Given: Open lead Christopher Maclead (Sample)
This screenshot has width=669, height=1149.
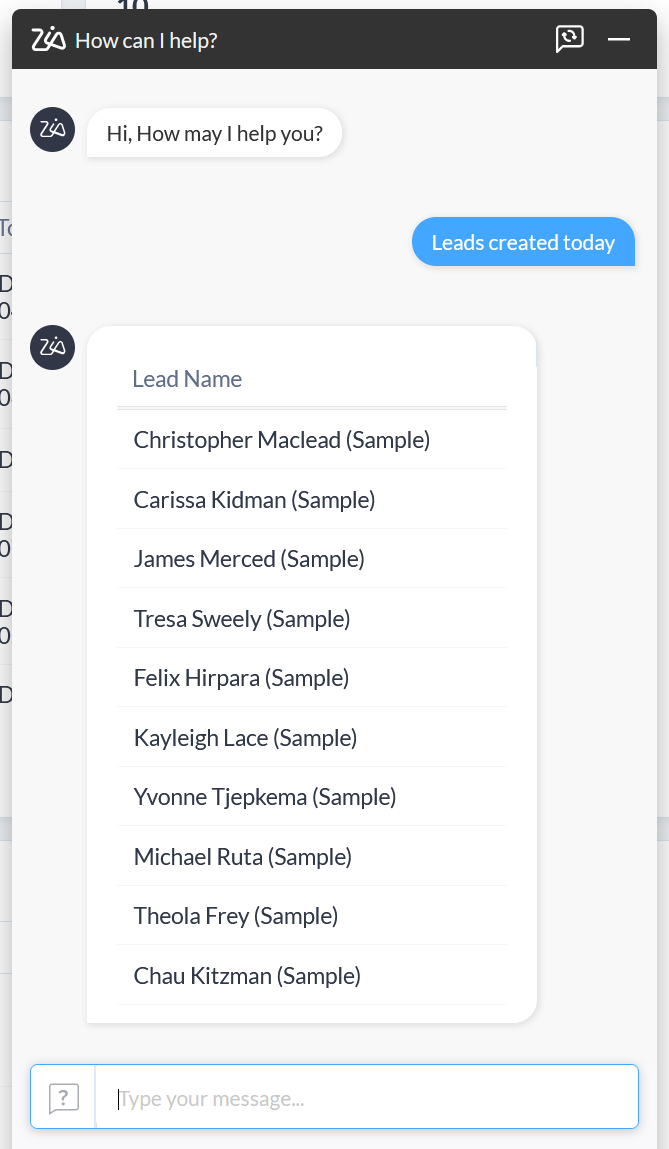Looking at the screenshot, I should click(x=281, y=440).
